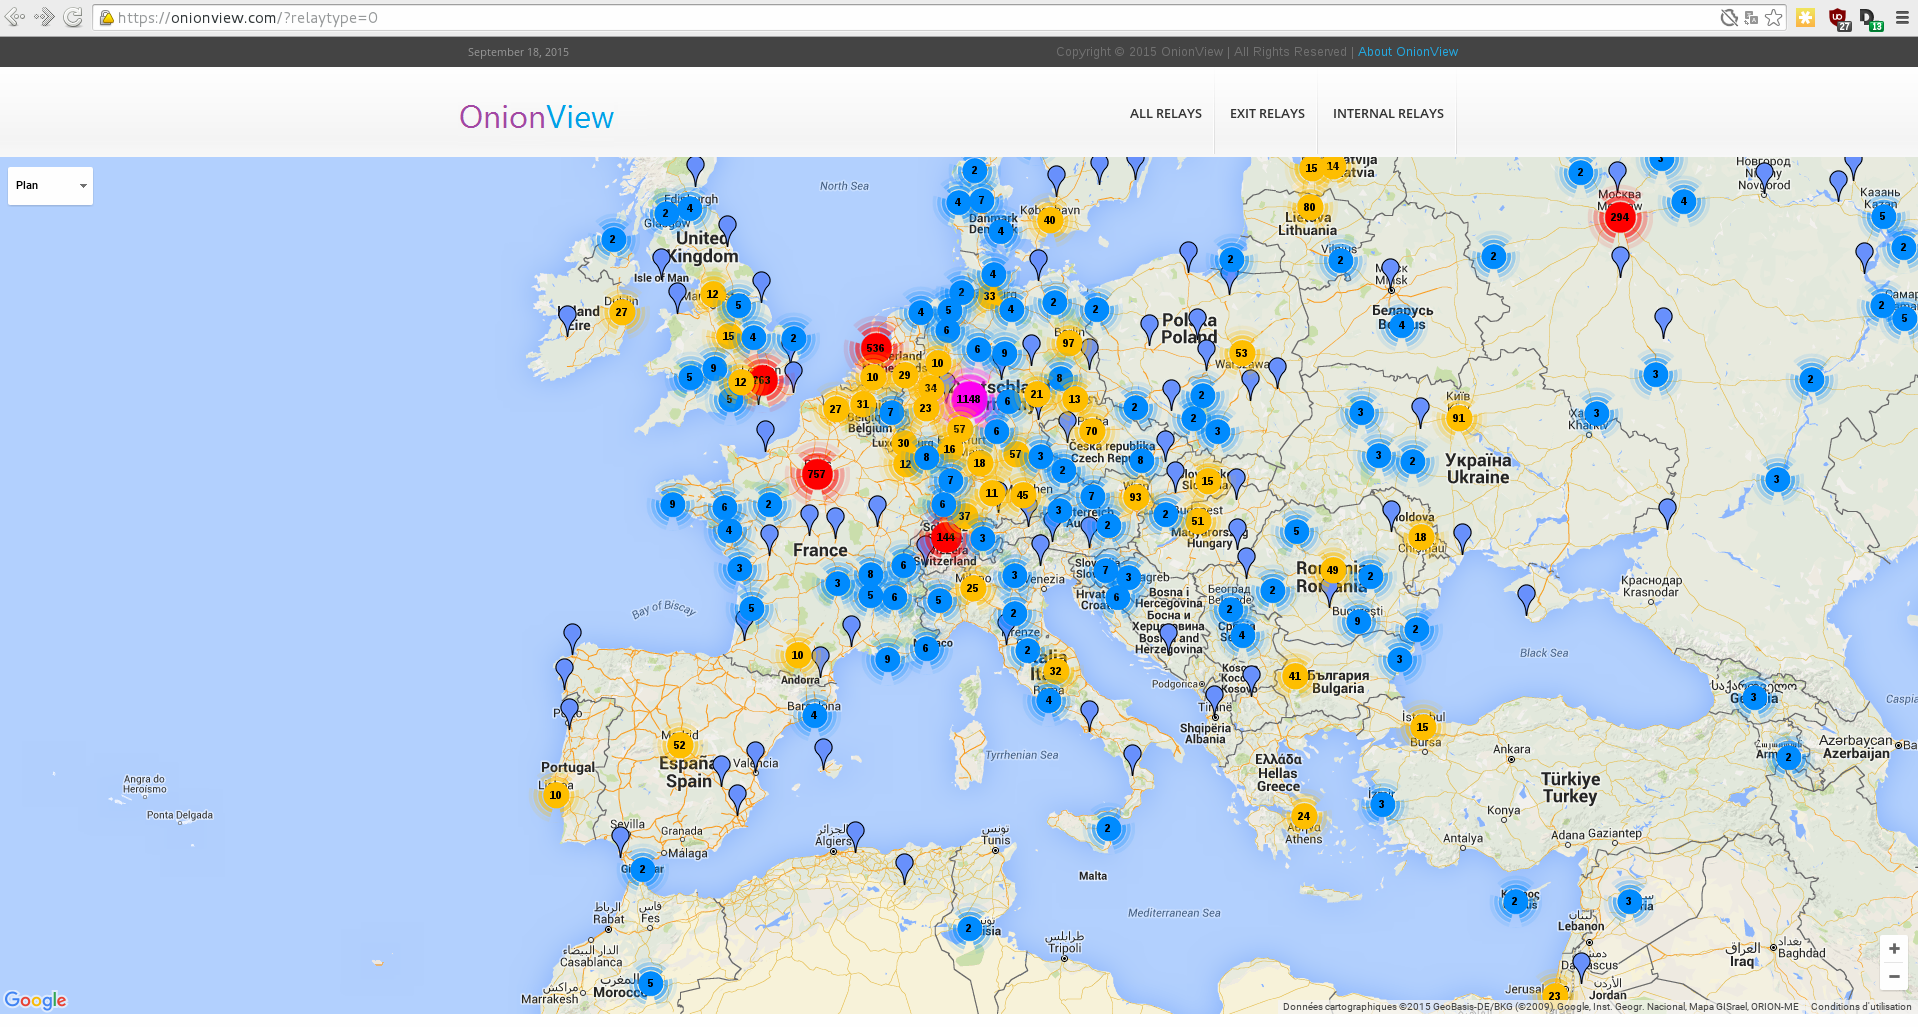Viewport: 1918px width, 1027px height.
Task: Select the red 763 cluster near London
Action: 762,380
